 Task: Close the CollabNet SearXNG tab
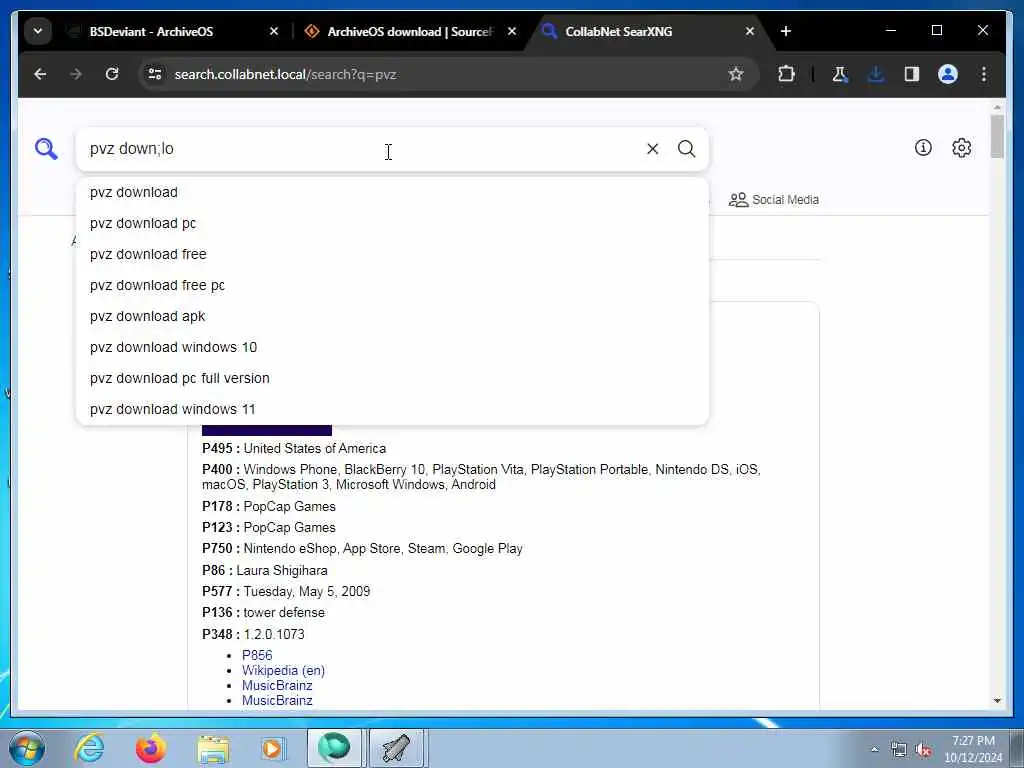[x=750, y=31]
